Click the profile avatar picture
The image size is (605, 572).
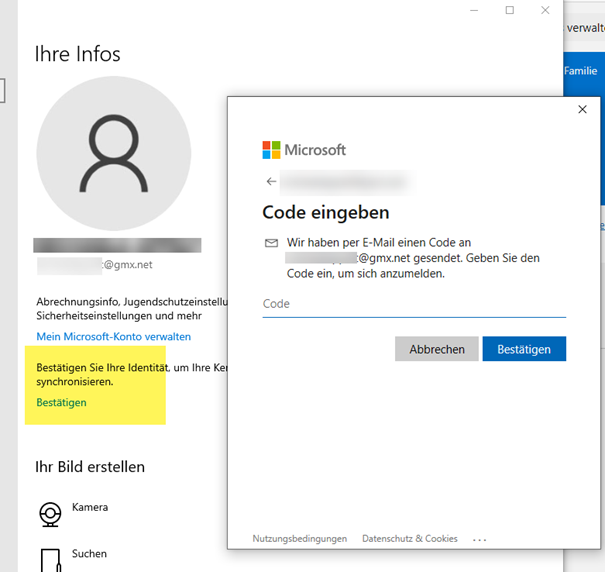113,153
